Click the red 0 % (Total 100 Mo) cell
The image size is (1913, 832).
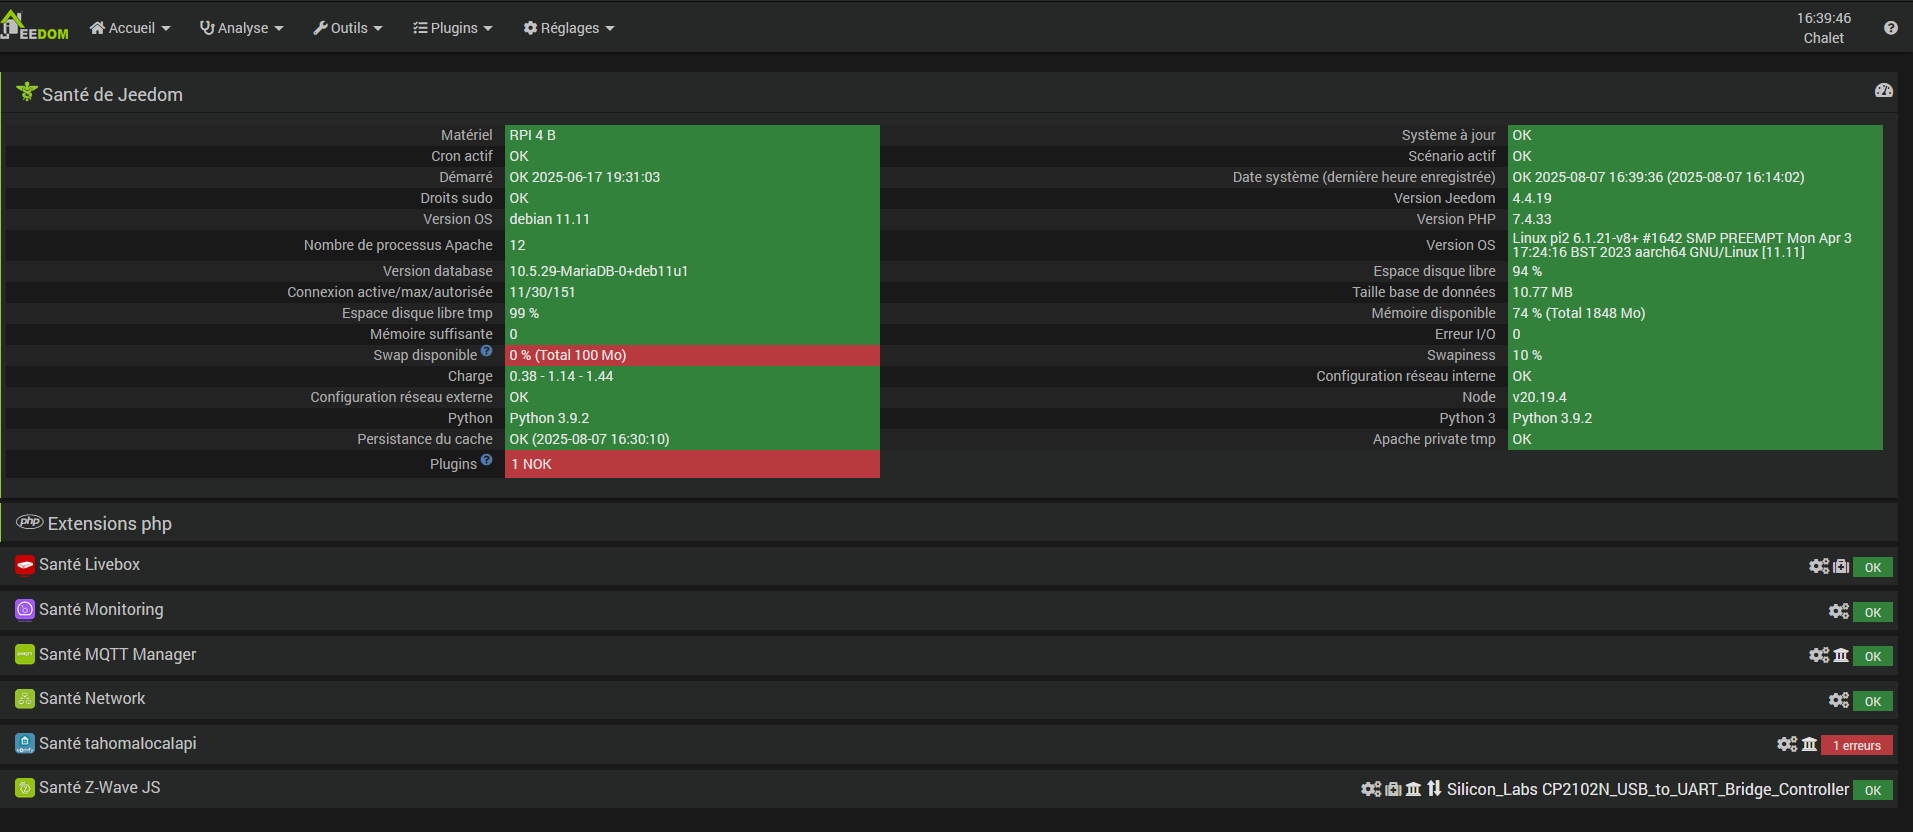[x=692, y=355]
